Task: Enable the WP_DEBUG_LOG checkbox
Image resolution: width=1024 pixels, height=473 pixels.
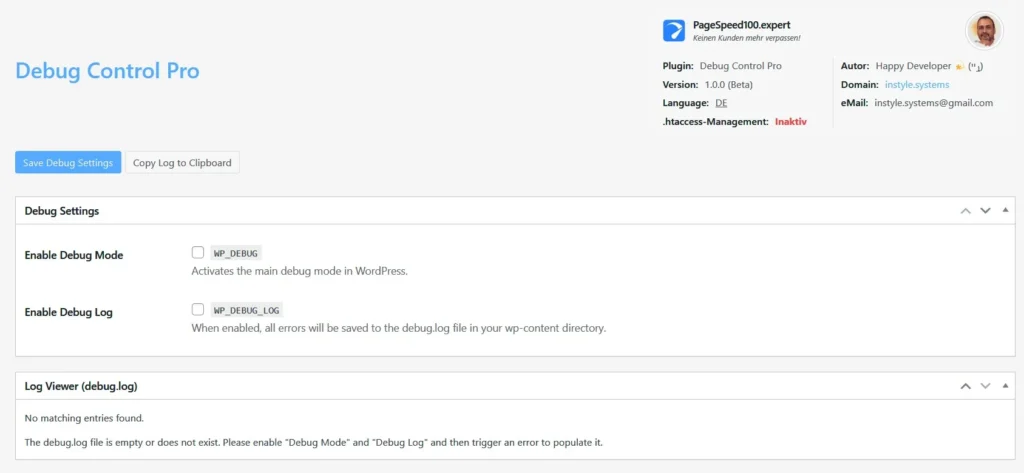Action: click(x=197, y=309)
